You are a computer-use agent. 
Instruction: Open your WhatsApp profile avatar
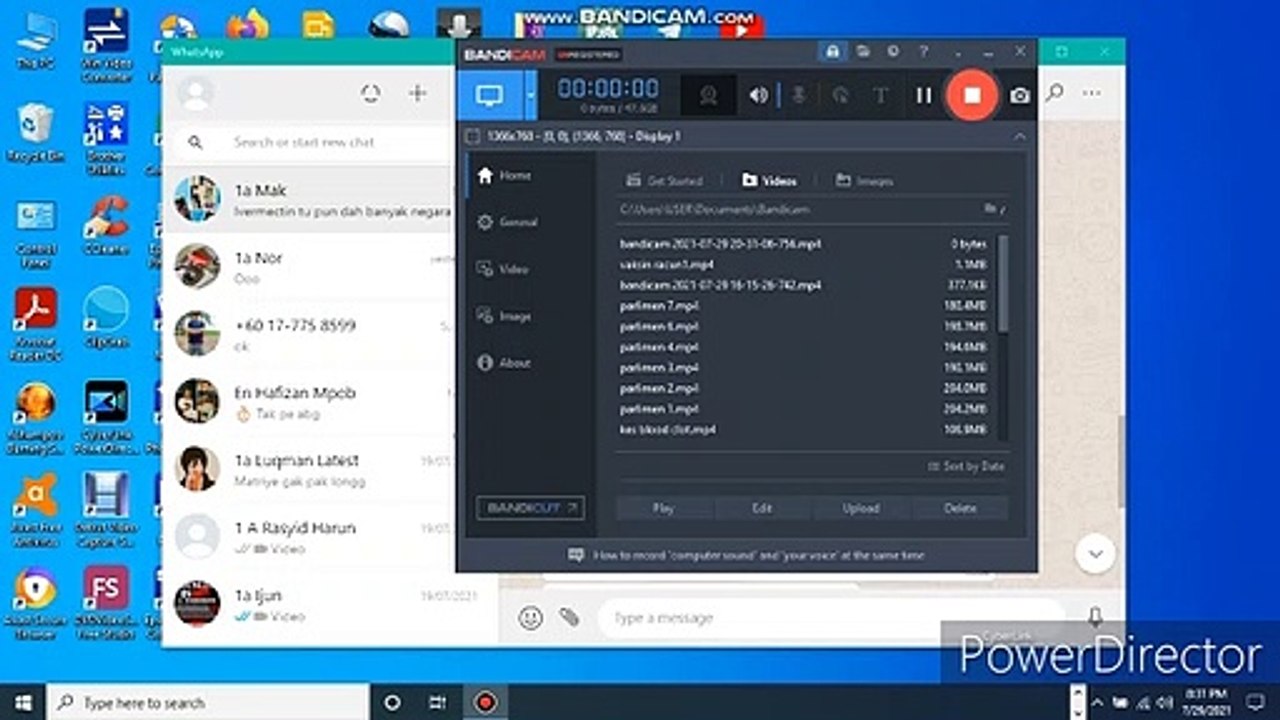195,94
